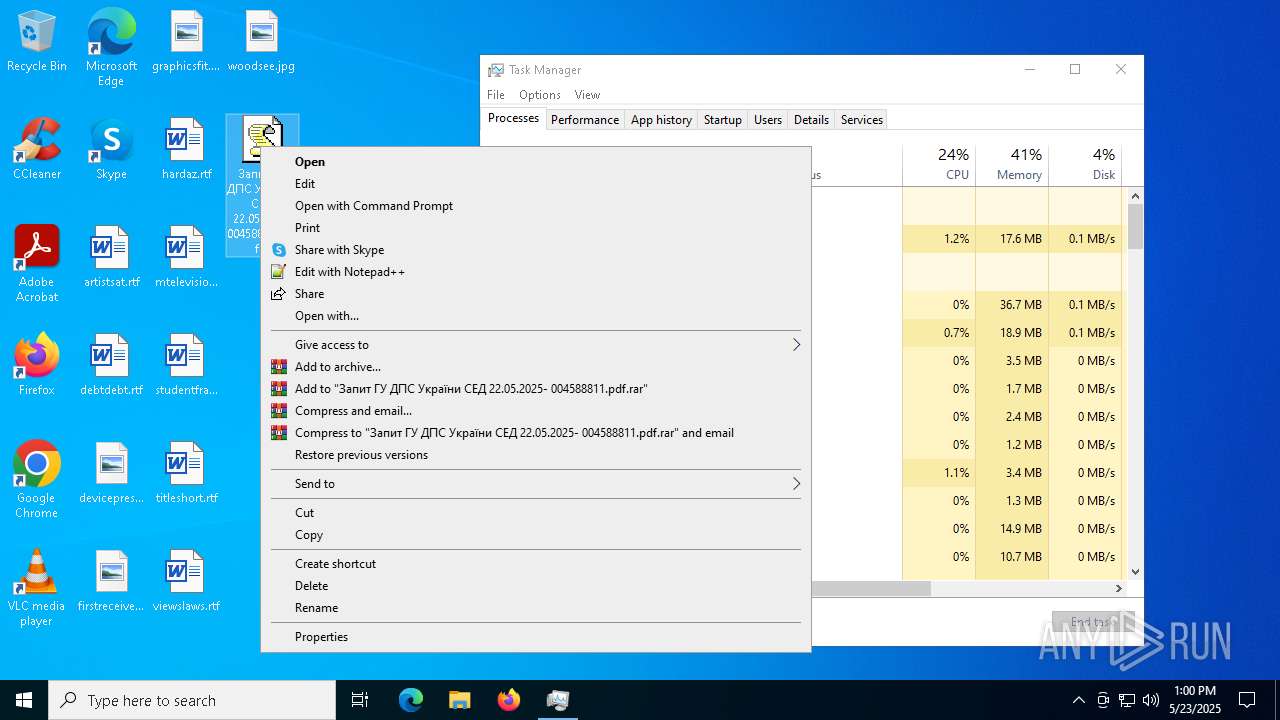The width and height of the screenshot is (1280, 720).
Task: Choose Edit in context menu
Action: click(x=536, y=184)
